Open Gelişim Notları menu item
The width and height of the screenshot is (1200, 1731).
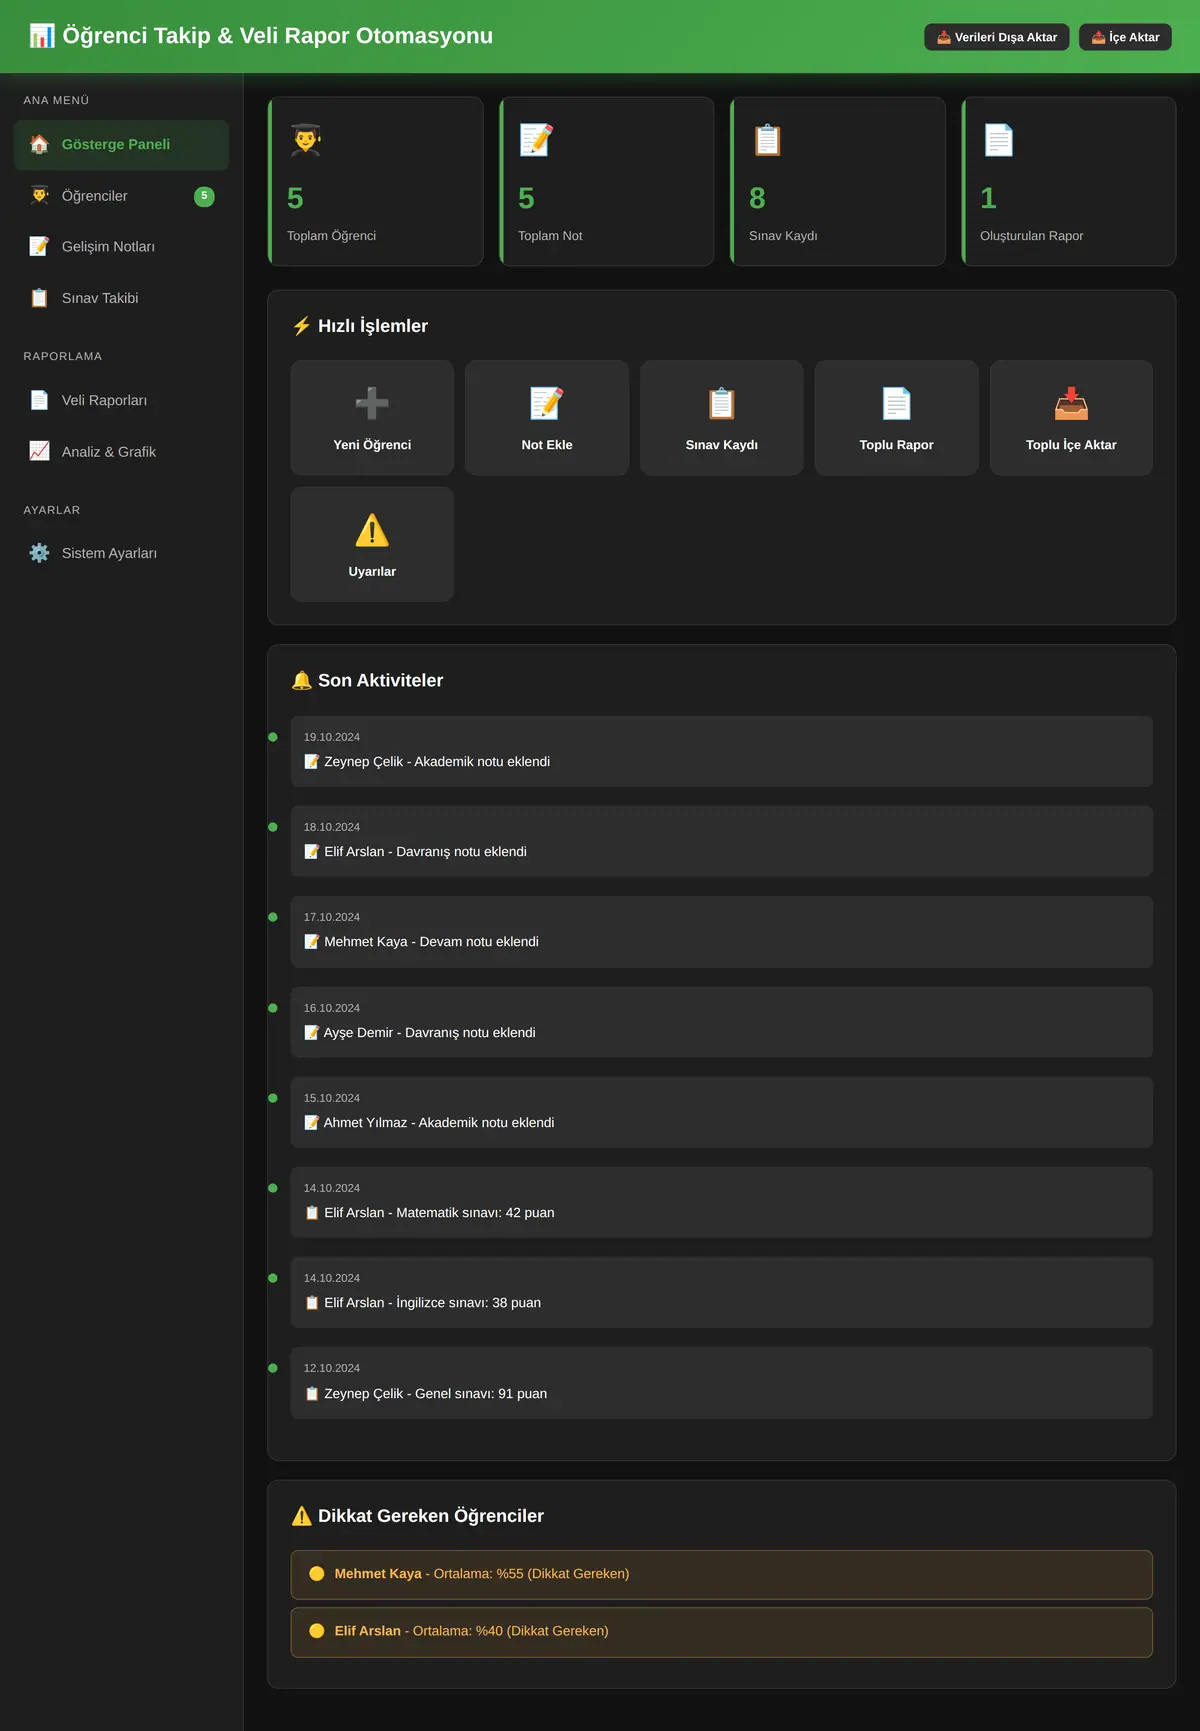(121, 247)
